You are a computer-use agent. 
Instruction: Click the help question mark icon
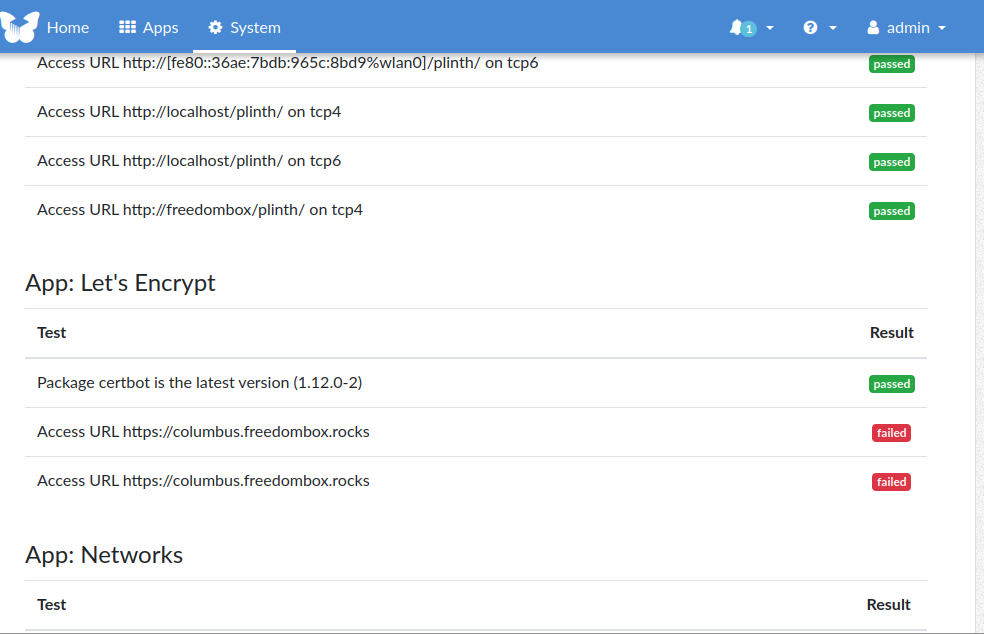810,28
